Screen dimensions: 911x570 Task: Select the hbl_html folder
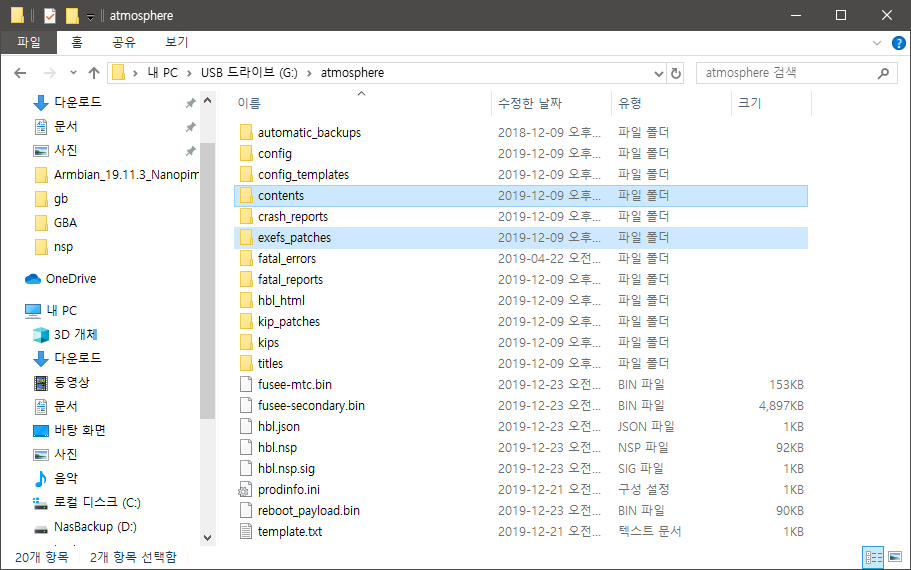tap(281, 300)
